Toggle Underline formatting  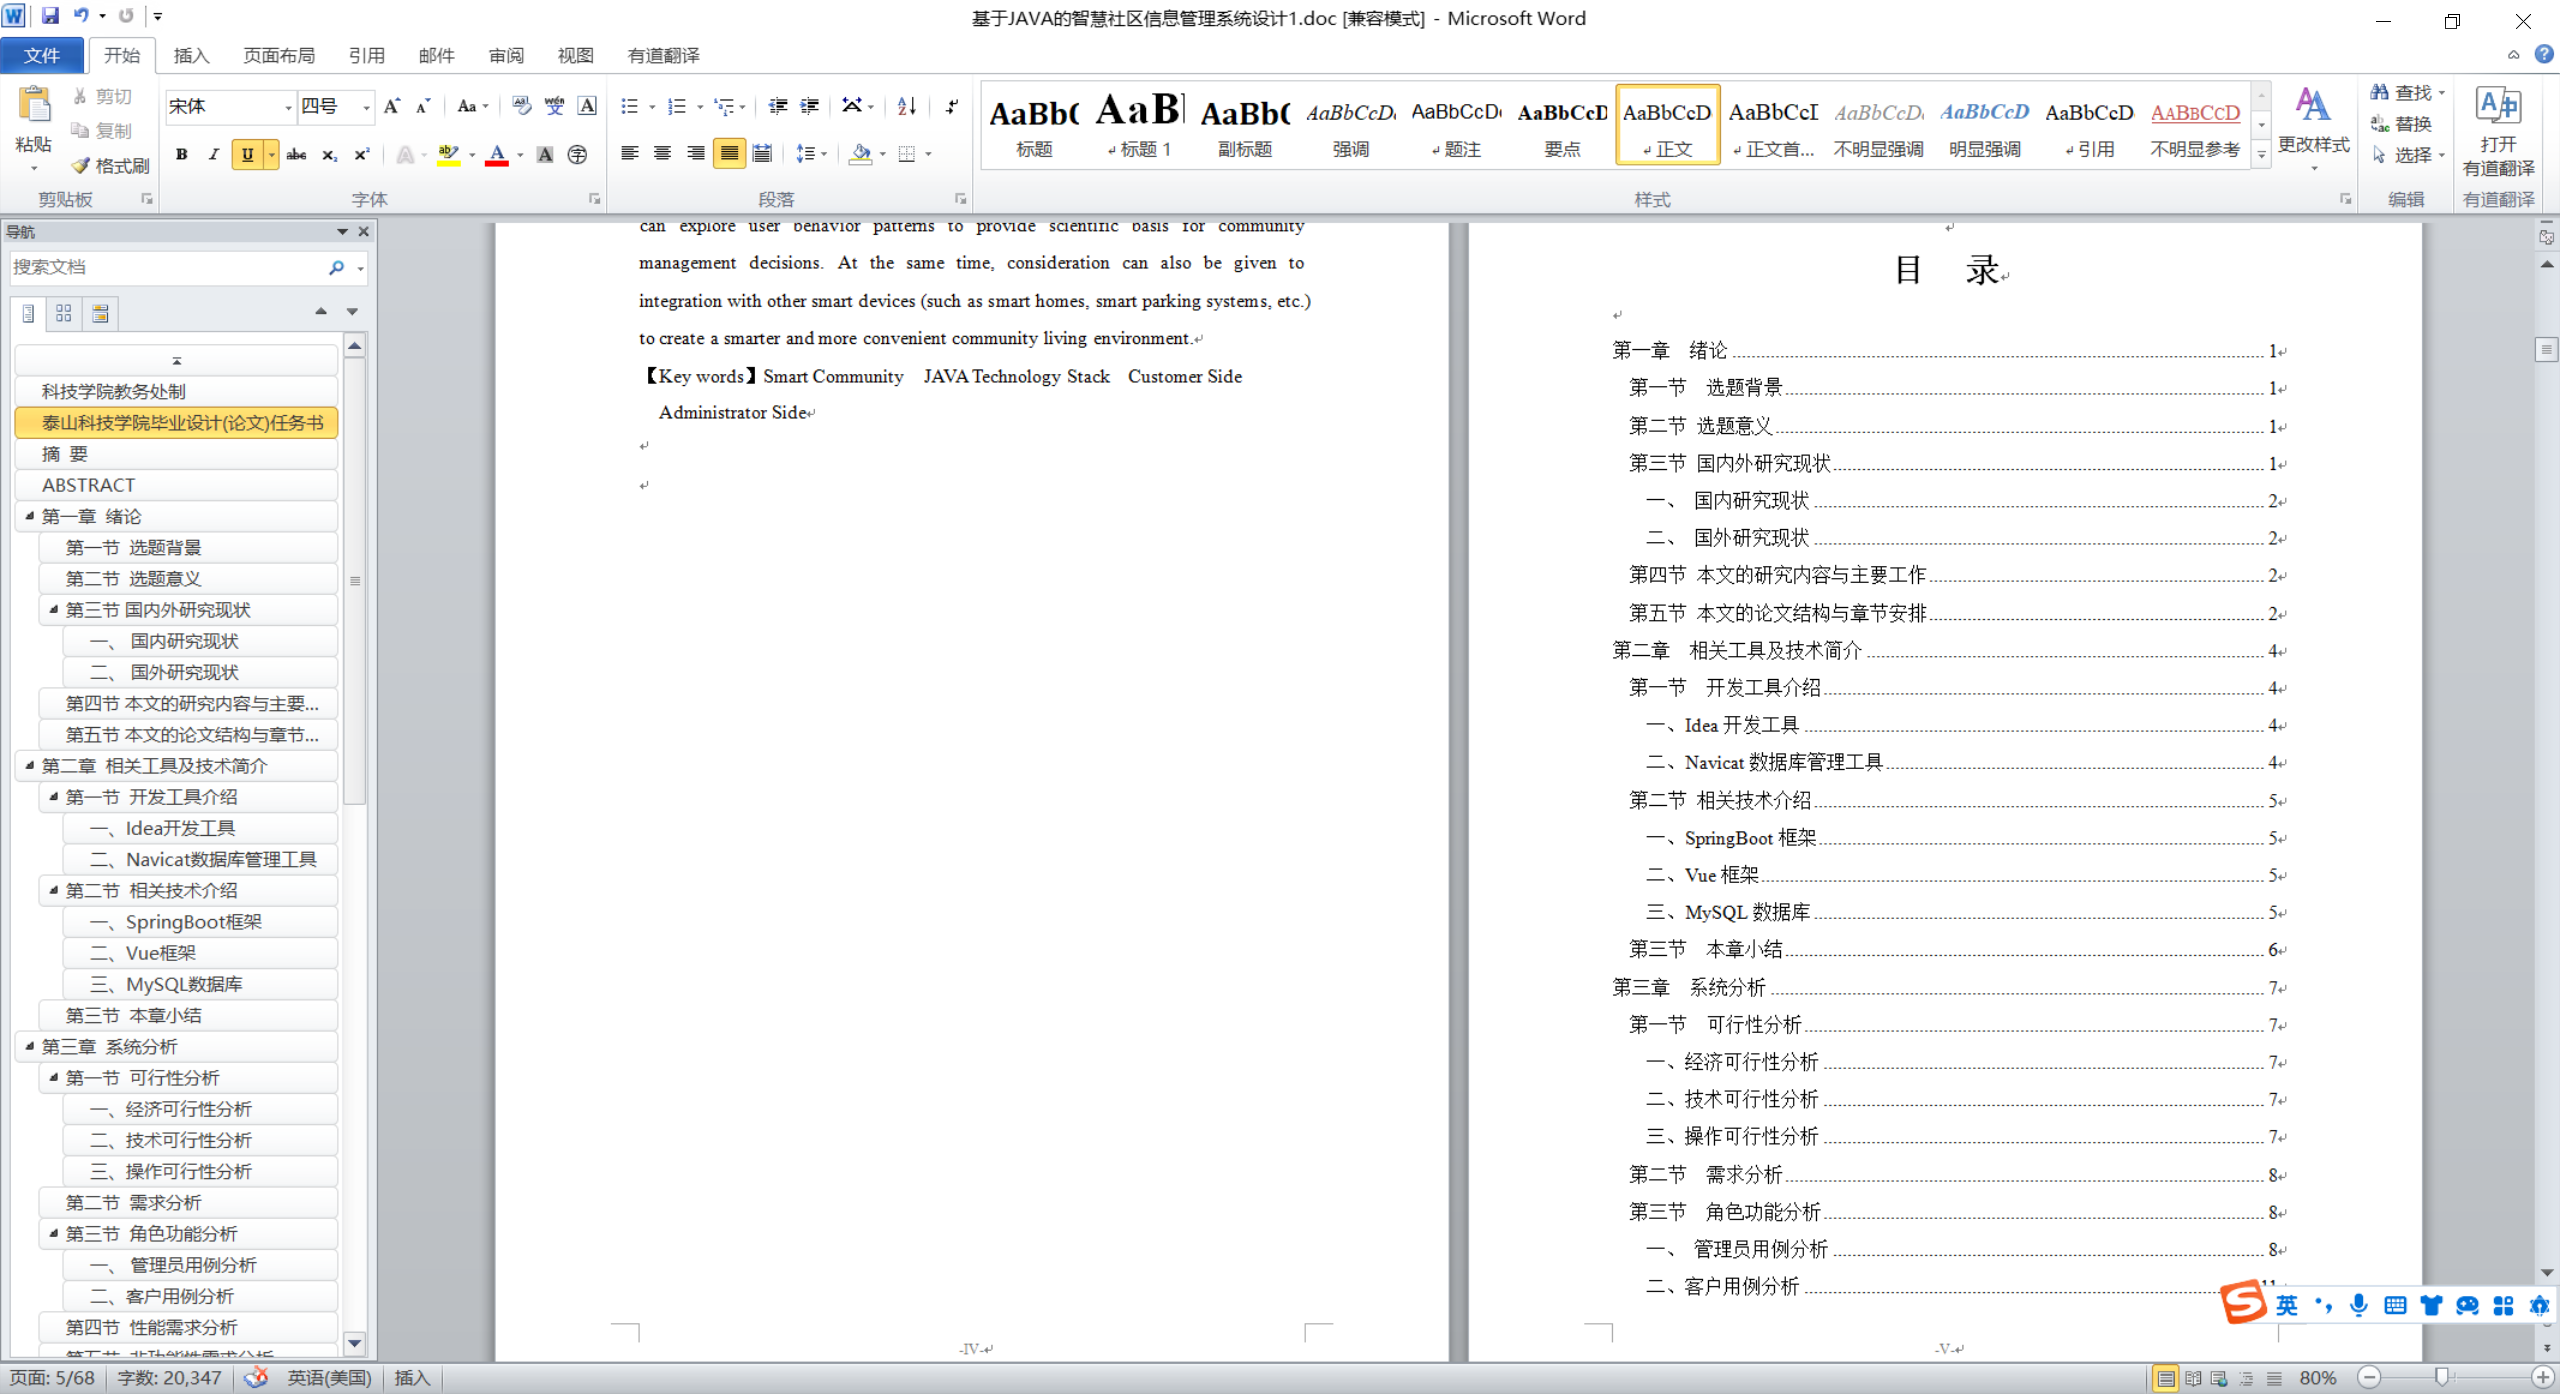(246, 154)
